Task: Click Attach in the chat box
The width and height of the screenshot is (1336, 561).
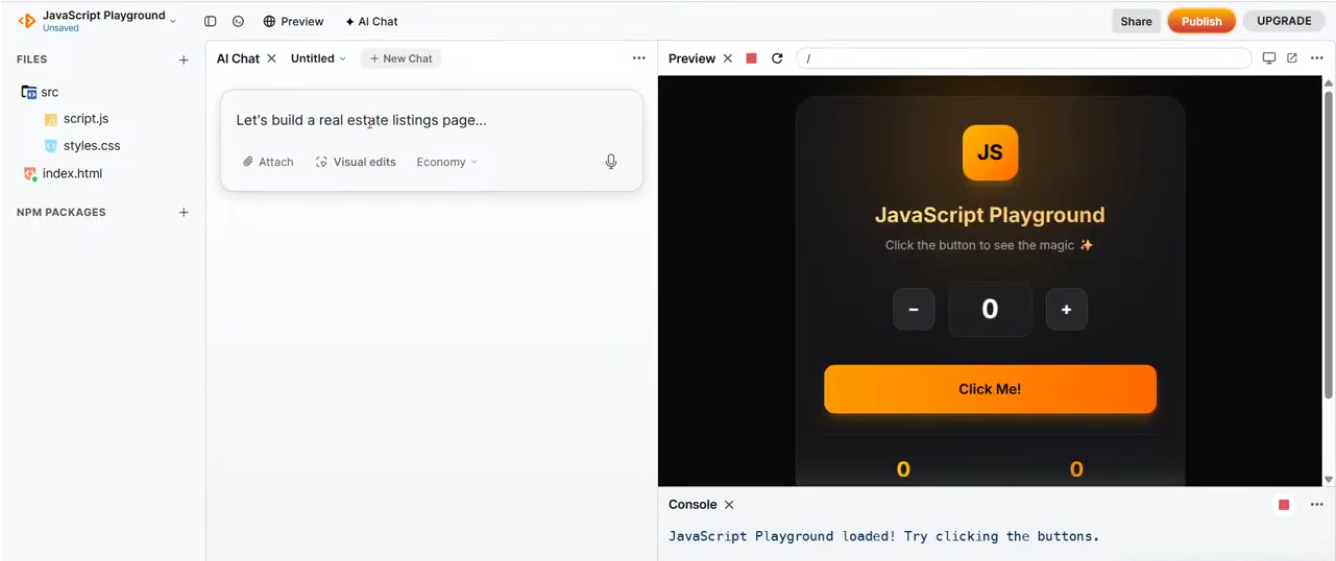Action: click(x=268, y=162)
